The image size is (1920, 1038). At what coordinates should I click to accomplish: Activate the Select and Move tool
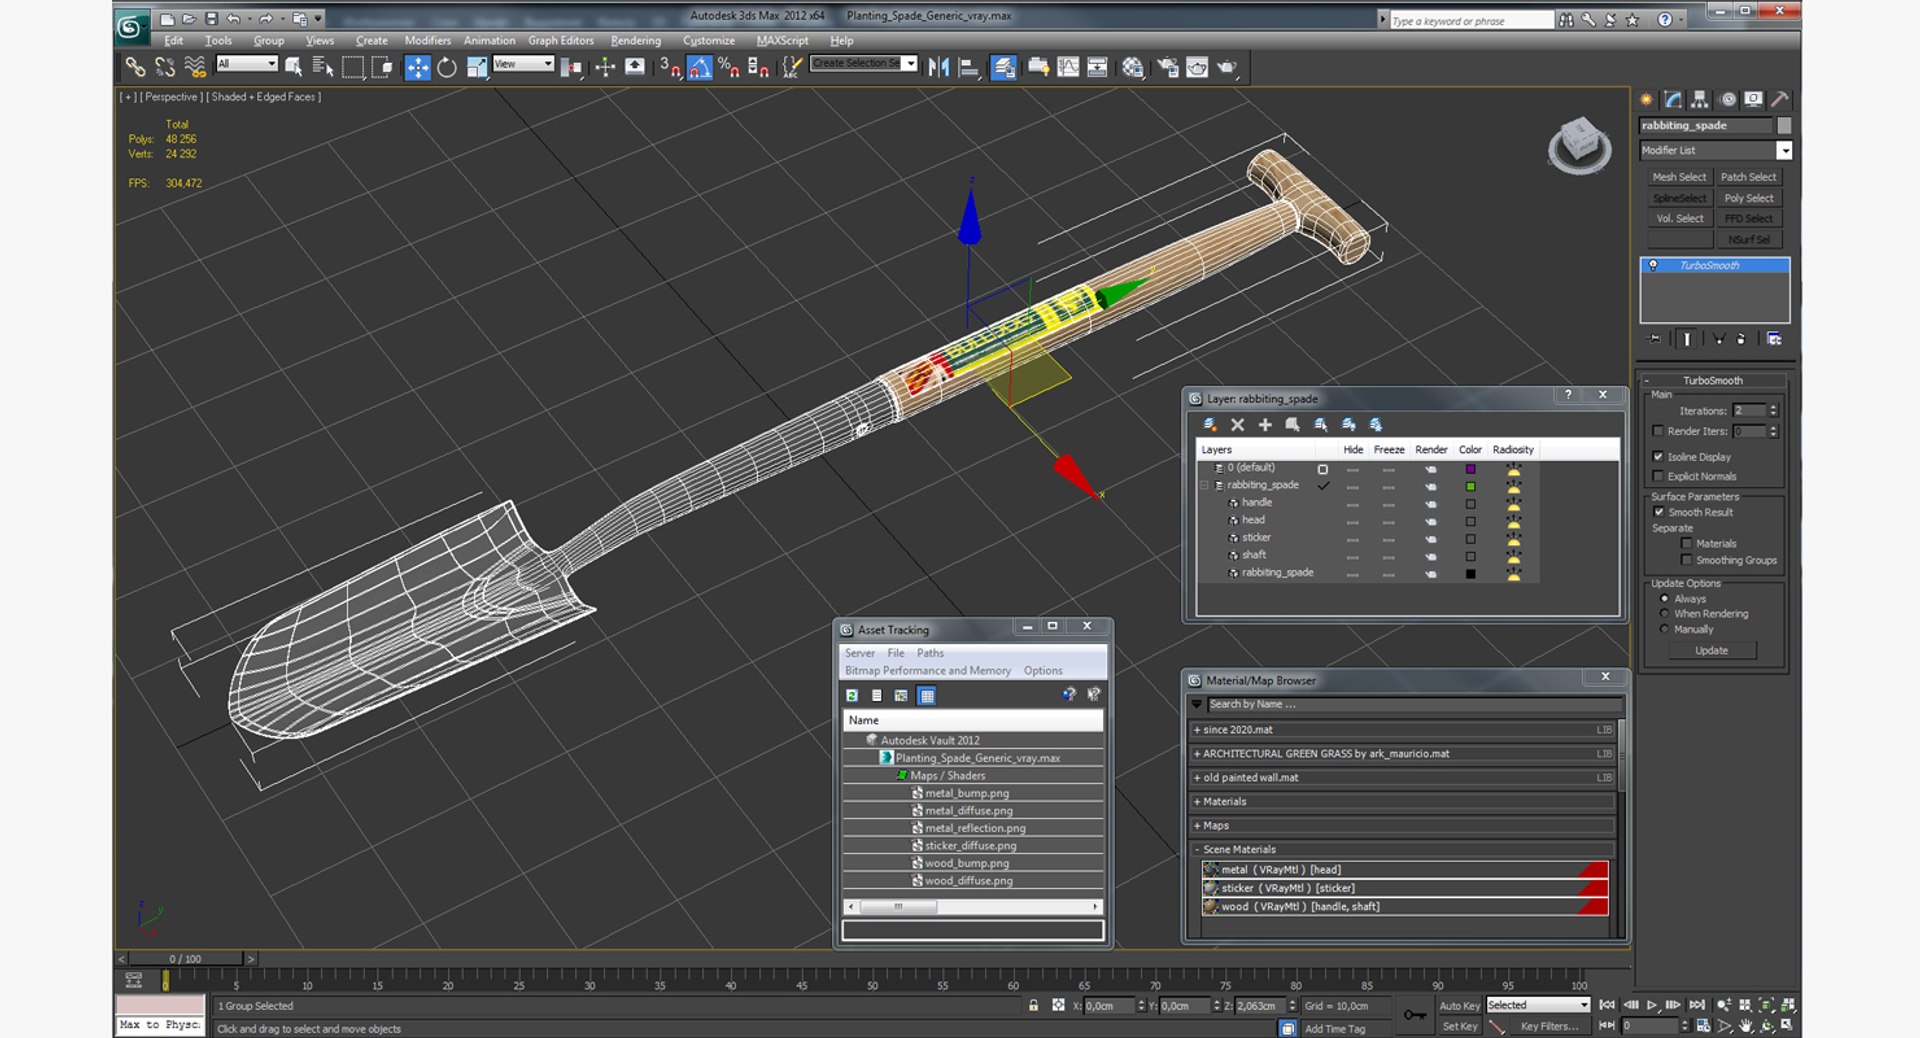(x=417, y=67)
